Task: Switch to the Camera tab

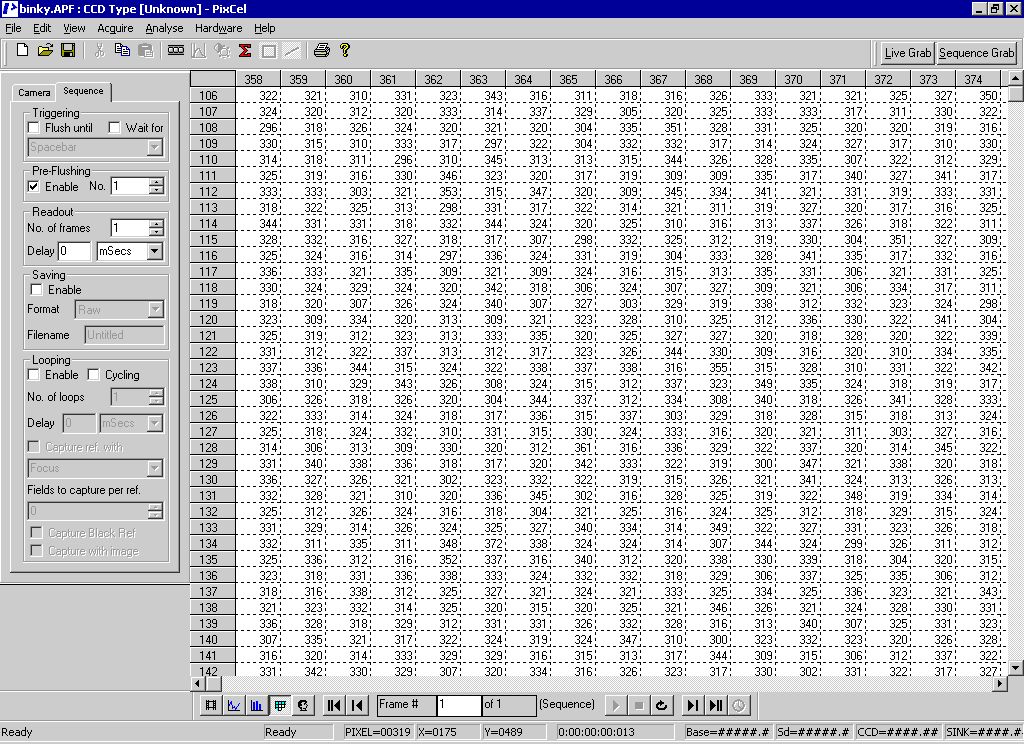Action: tap(34, 92)
